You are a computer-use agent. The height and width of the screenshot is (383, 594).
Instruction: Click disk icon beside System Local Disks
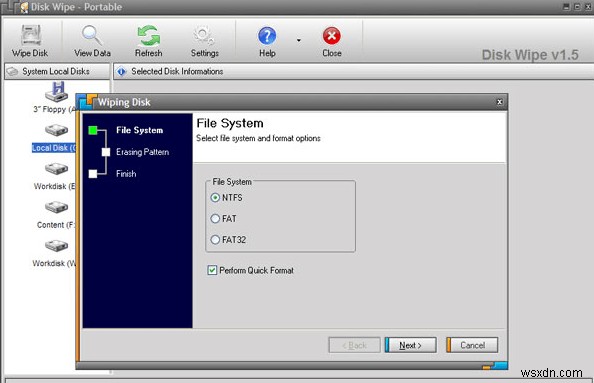click(x=13, y=71)
